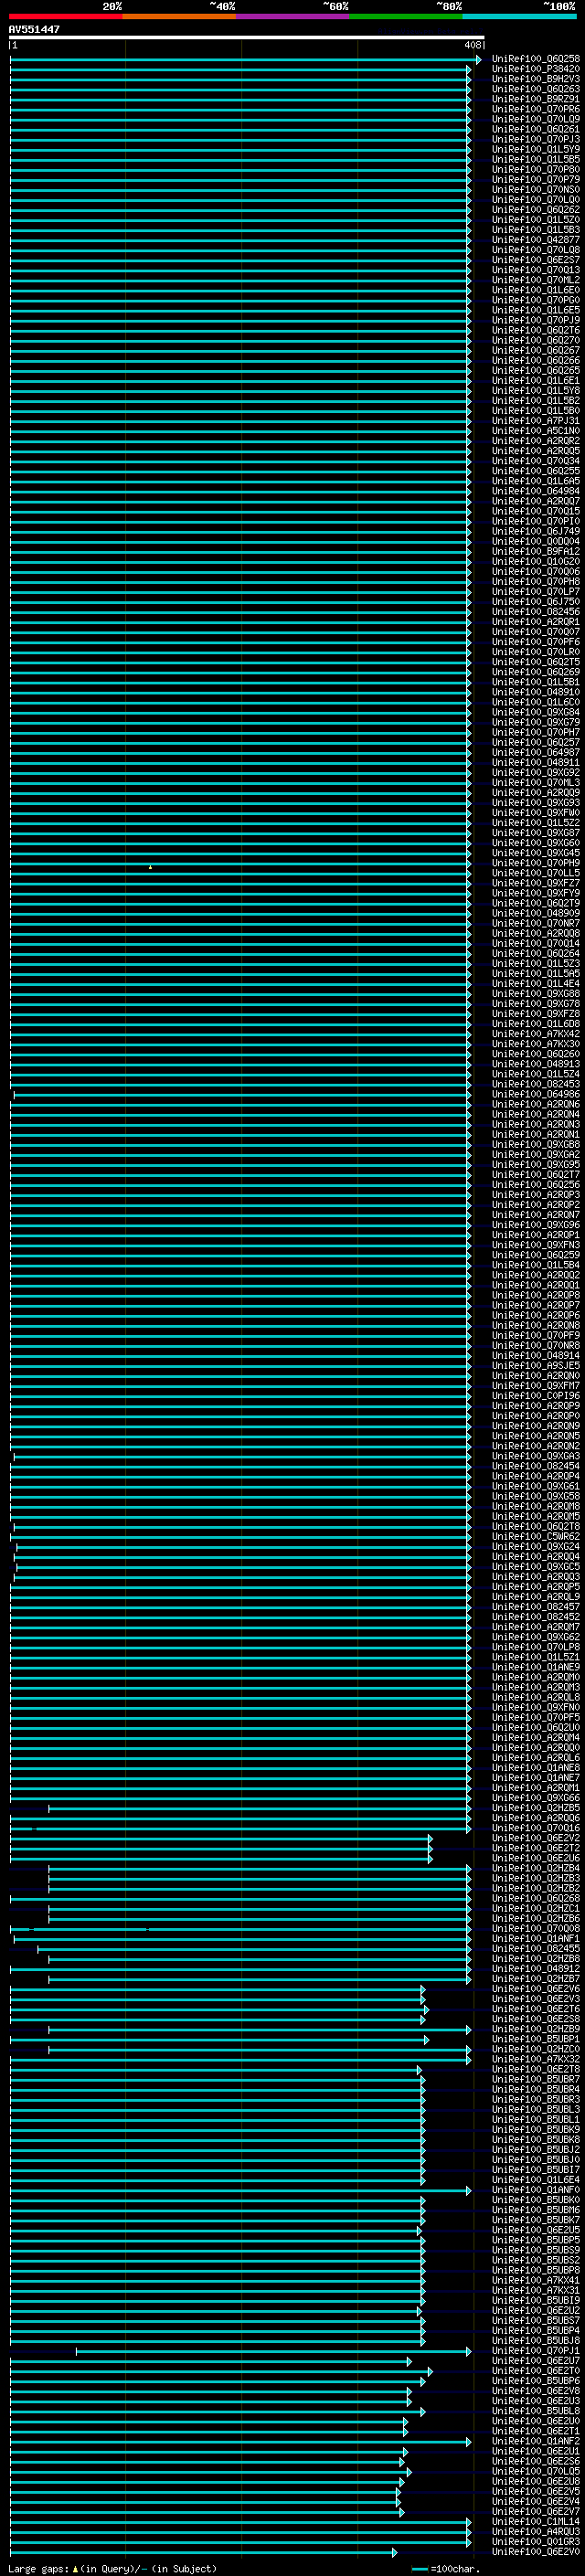Select hit label UniRef100_A7KX32
The height and width of the screenshot is (2576, 585).
(x=536, y=2059)
